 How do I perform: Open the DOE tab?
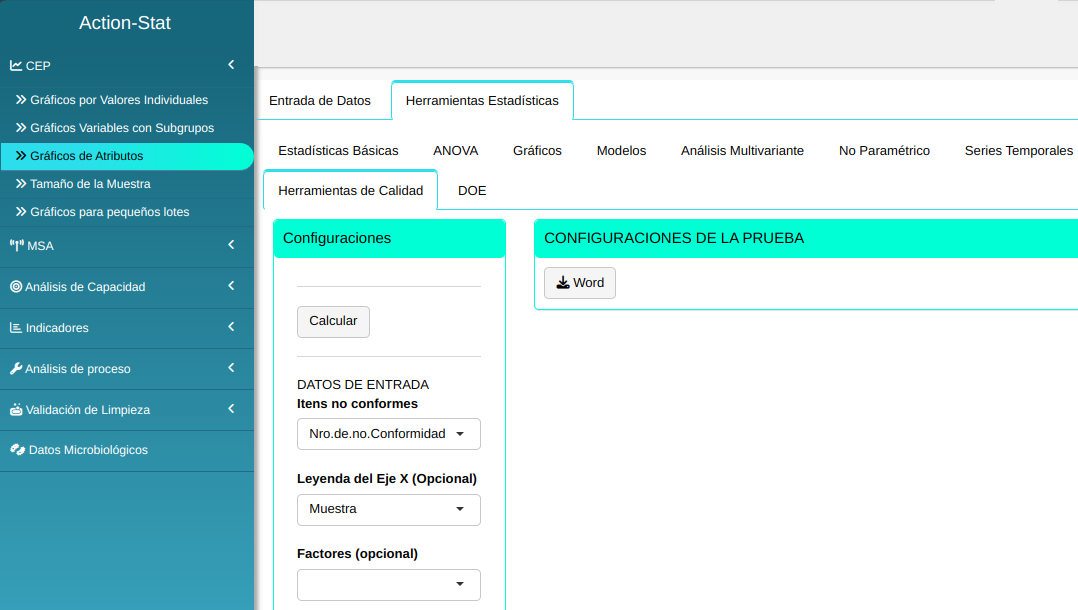(472, 191)
